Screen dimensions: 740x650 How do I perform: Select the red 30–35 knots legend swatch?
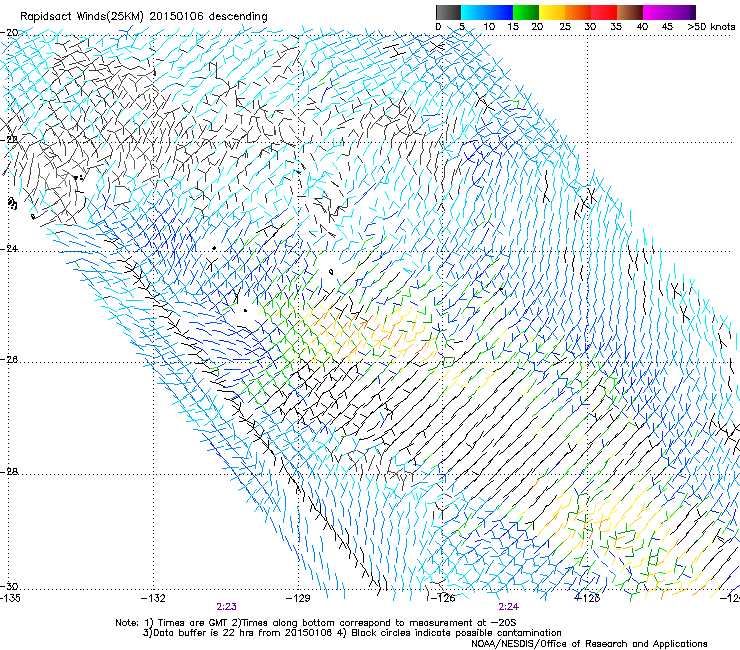click(604, 12)
